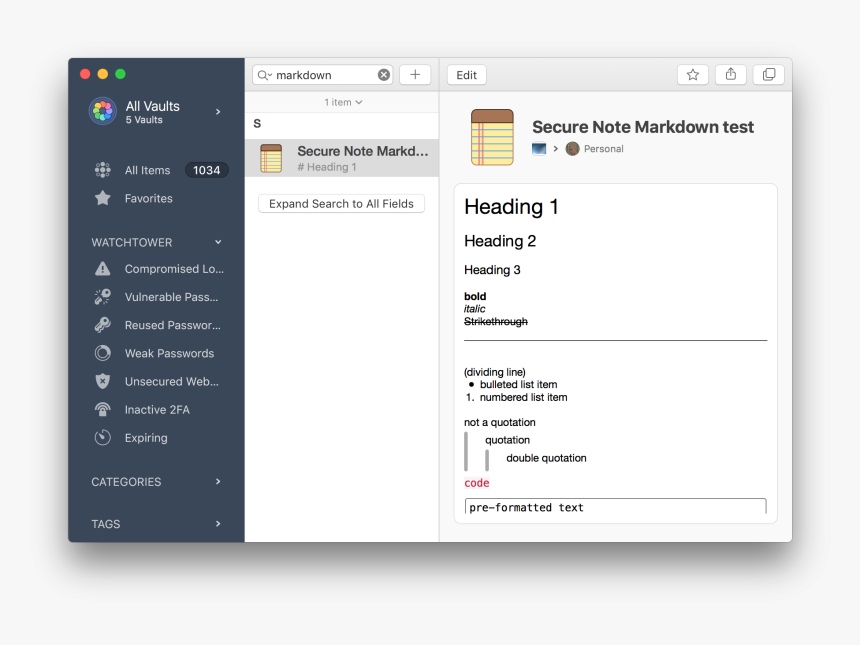Click the All Vaults colorful vault icon
This screenshot has width=860, height=645.
pos(102,111)
